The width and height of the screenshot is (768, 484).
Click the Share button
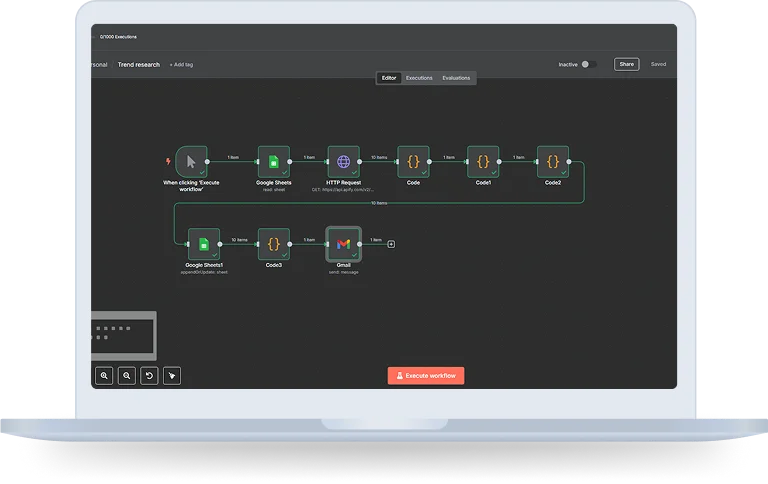(x=626, y=64)
